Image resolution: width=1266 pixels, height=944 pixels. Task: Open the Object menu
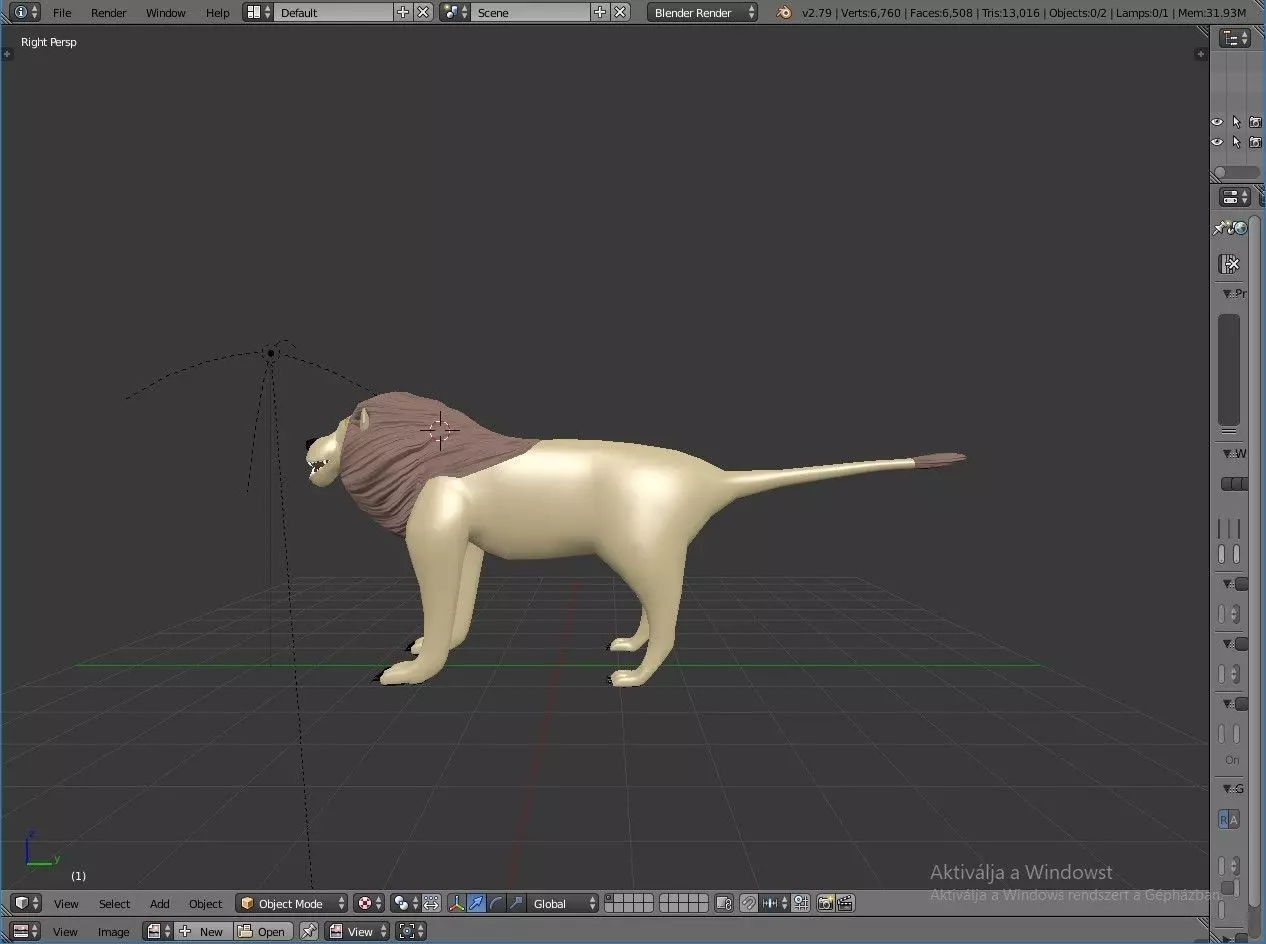(206, 904)
